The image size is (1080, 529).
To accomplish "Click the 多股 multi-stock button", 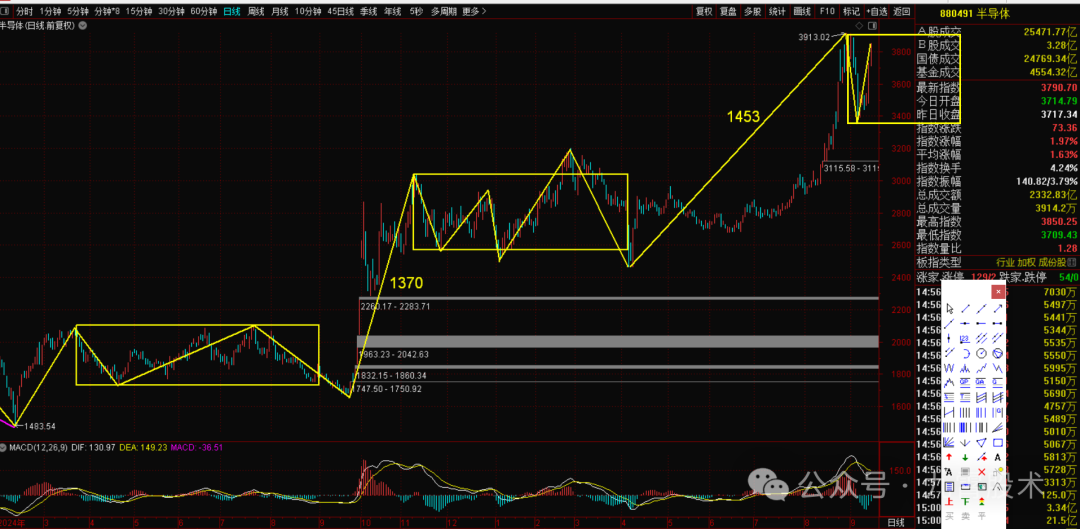I will (x=752, y=11).
